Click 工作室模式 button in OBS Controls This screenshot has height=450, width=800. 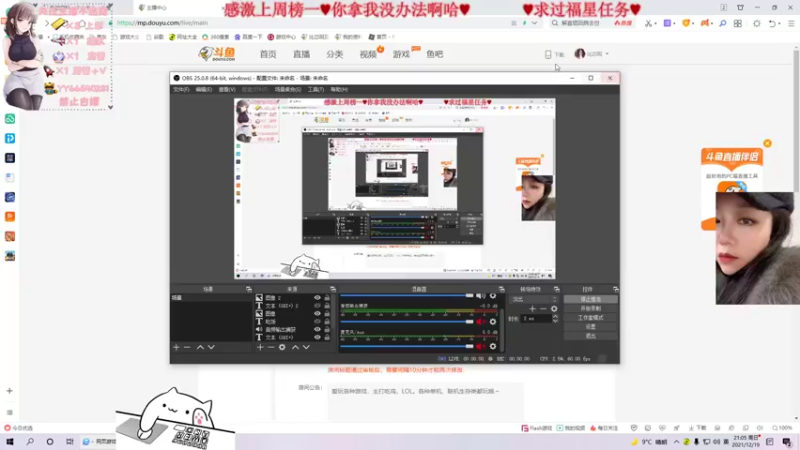590,318
